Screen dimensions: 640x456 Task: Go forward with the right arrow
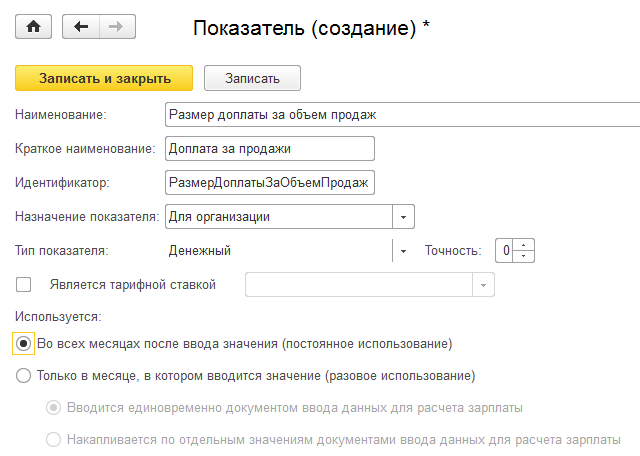[x=116, y=27]
